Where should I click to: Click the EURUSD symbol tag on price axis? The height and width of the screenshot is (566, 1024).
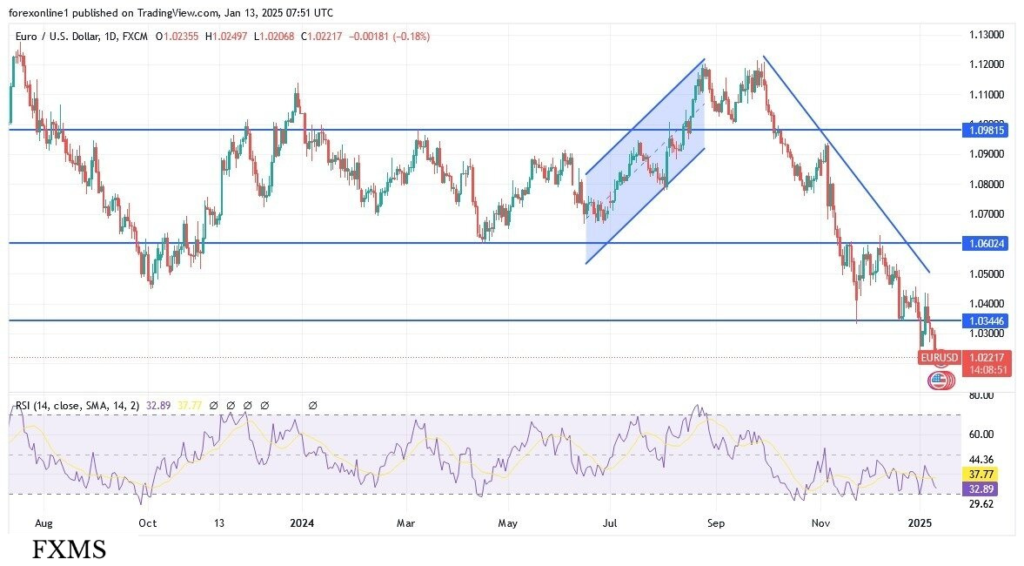click(939, 357)
